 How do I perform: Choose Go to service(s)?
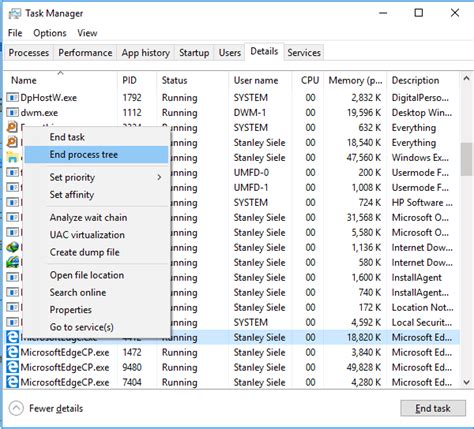tap(97, 327)
